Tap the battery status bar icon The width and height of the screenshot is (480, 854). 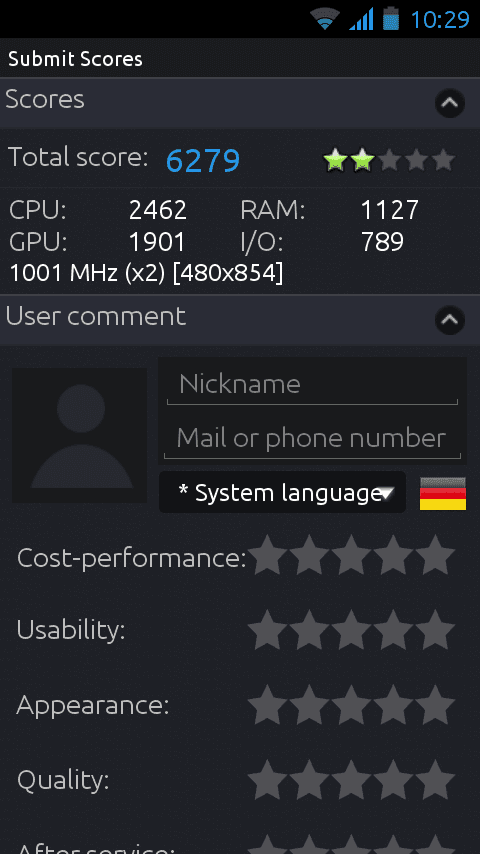click(x=391, y=19)
